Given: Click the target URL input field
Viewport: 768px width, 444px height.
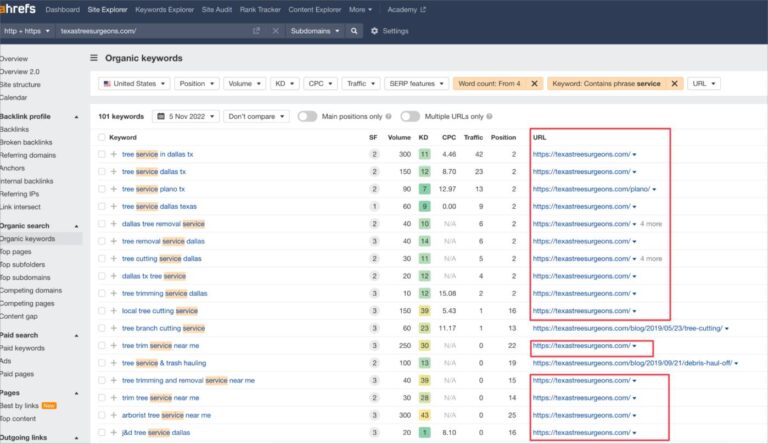Looking at the screenshot, I should pyautogui.click(x=154, y=31).
